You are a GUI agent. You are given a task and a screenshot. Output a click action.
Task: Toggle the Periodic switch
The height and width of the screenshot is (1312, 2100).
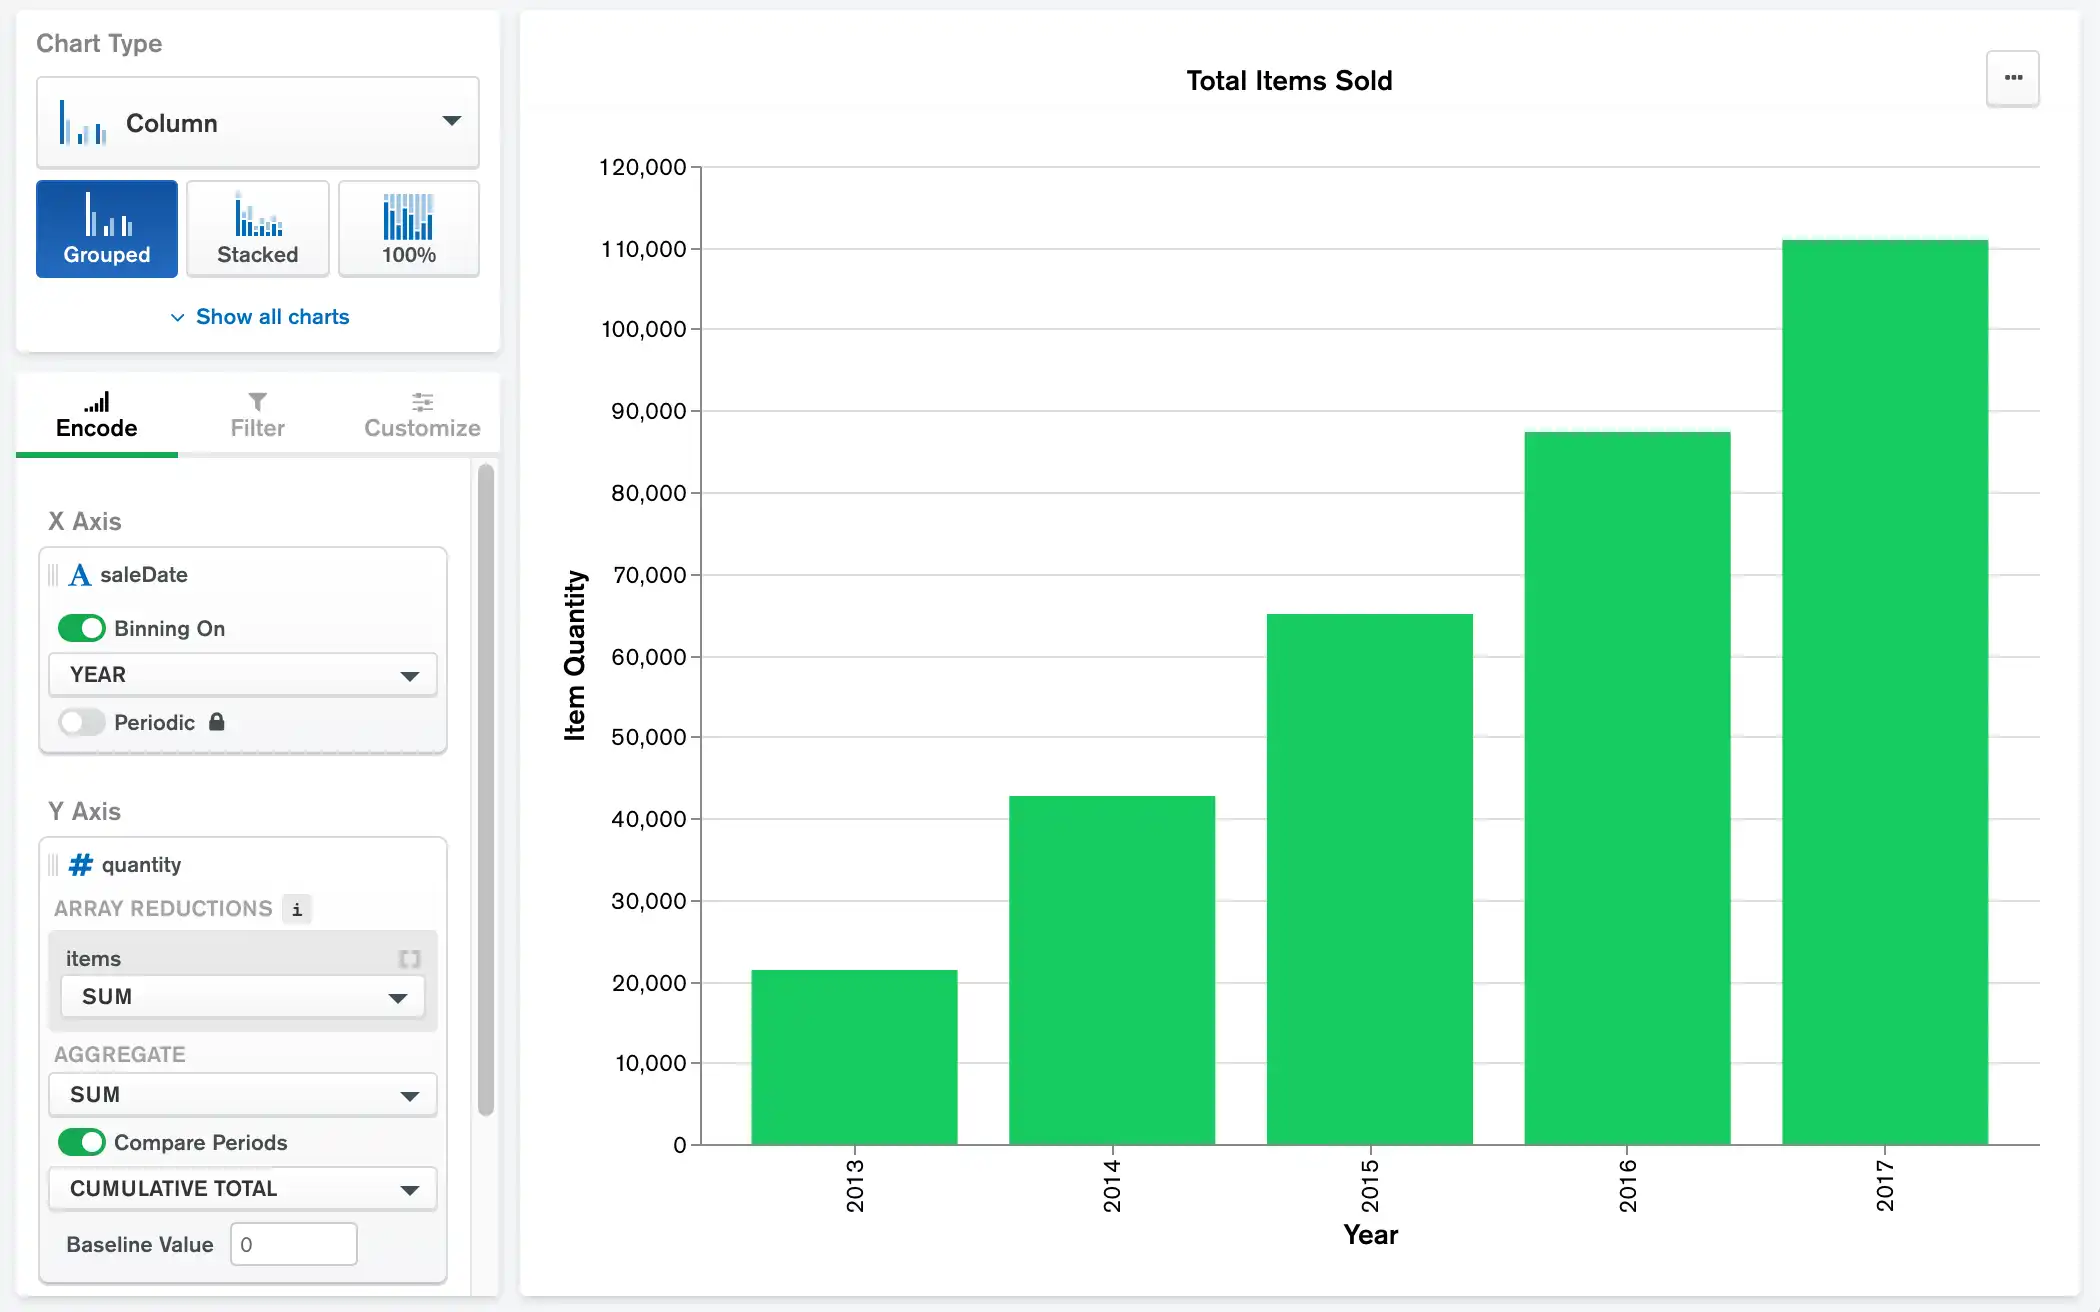[x=82, y=723]
